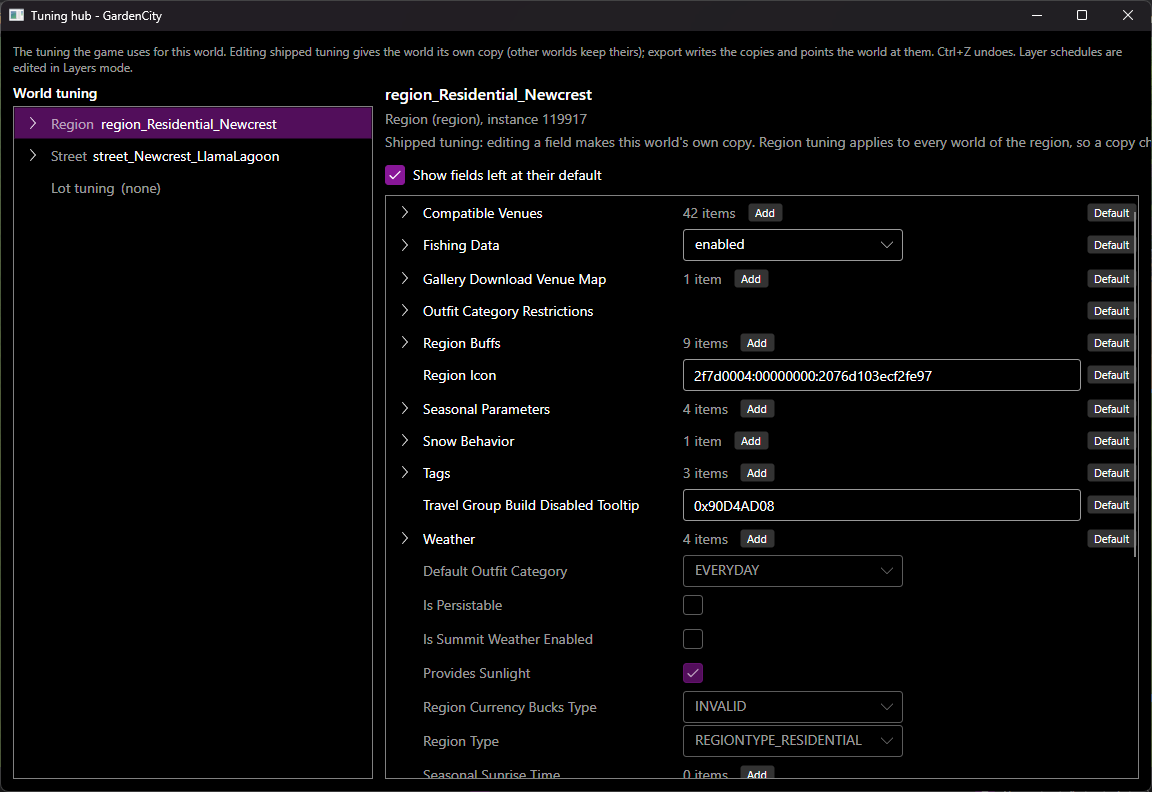This screenshot has height=792, width=1152.
Task: Select the Lot tuning (none) row
Action: [x=192, y=188]
